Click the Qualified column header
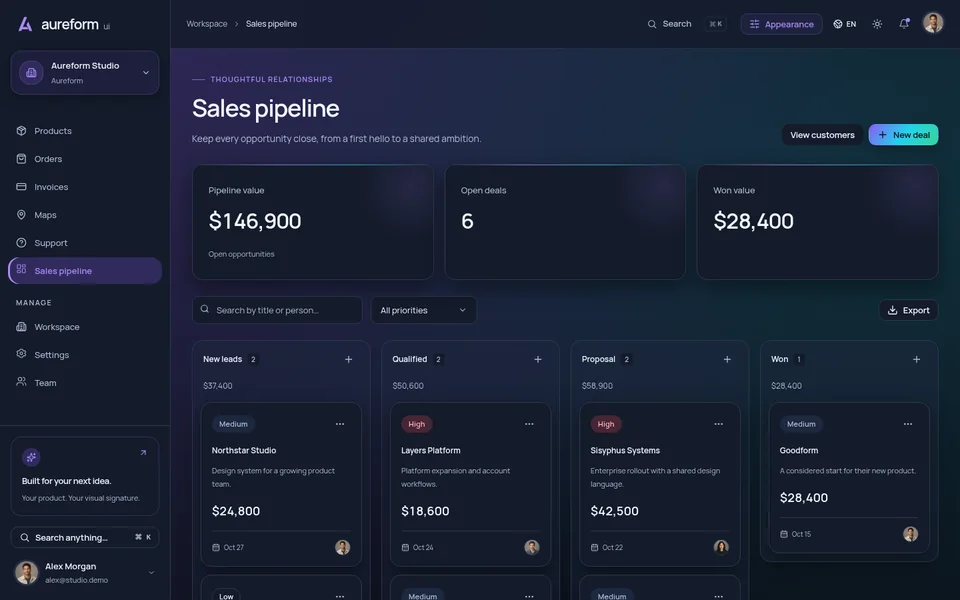Image resolution: width=960 pixels, height=600 pixels. pos(410,359)
